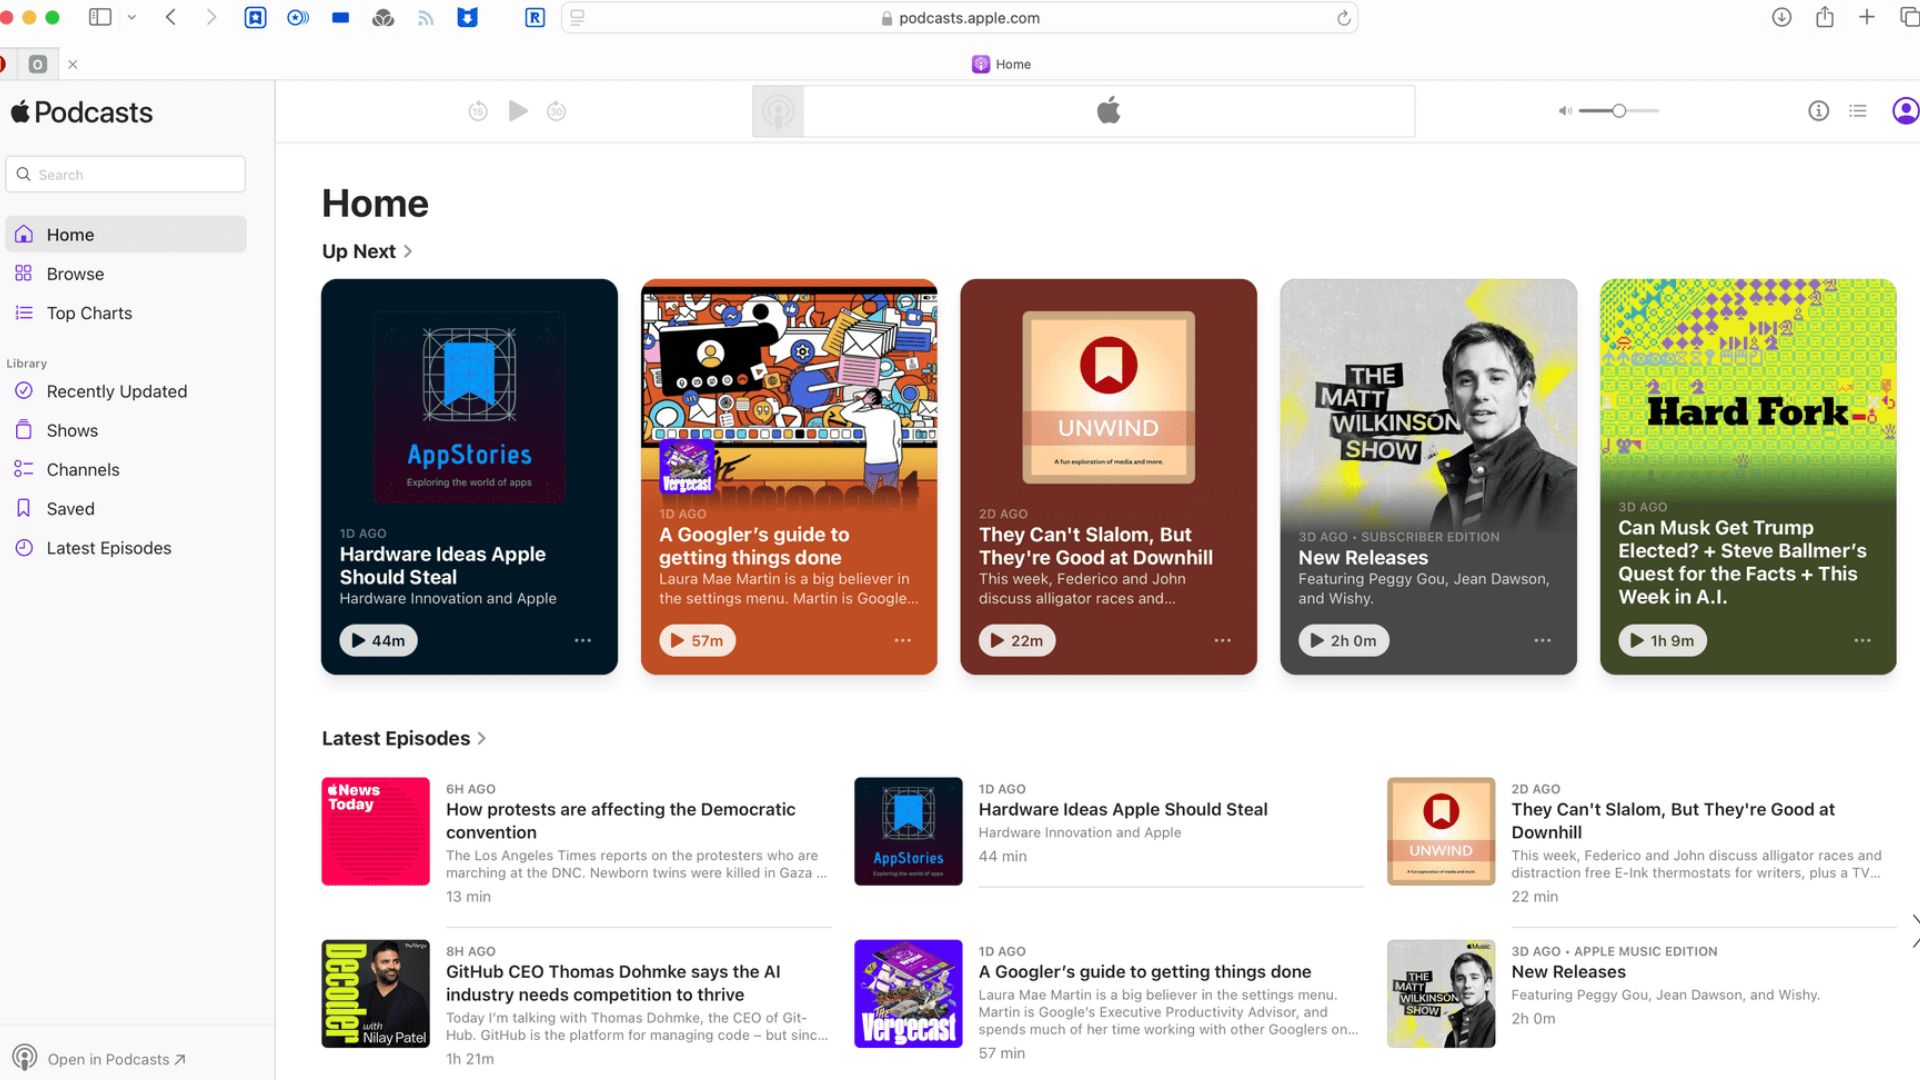Play the 1h 9m Hard Fork episode

pyautogui.click(x=1663, y=640)
